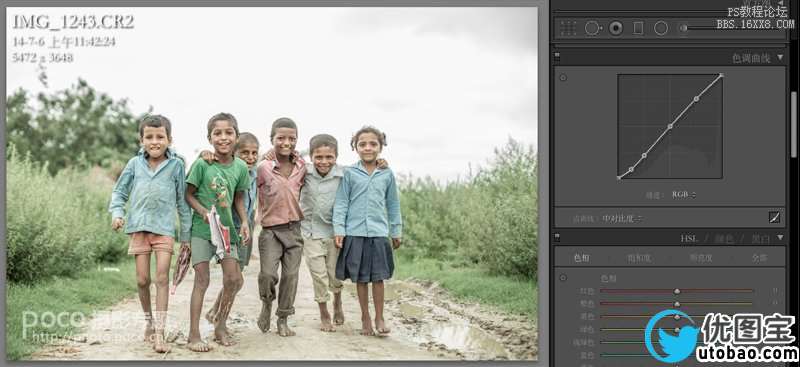Select the Crop Overlay grid tool
The image size is (800, 367).
click(568, 28)
